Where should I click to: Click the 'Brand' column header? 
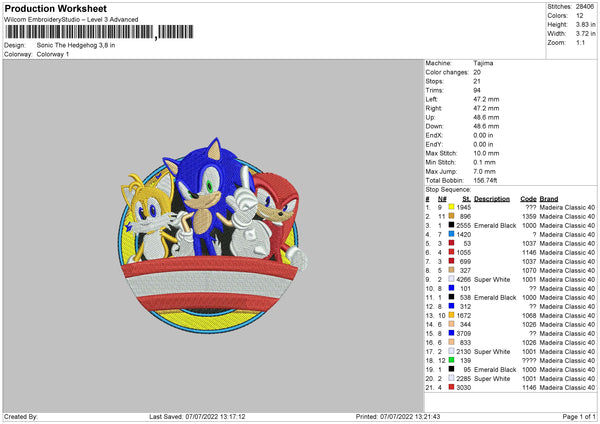[x=549, y=199]
